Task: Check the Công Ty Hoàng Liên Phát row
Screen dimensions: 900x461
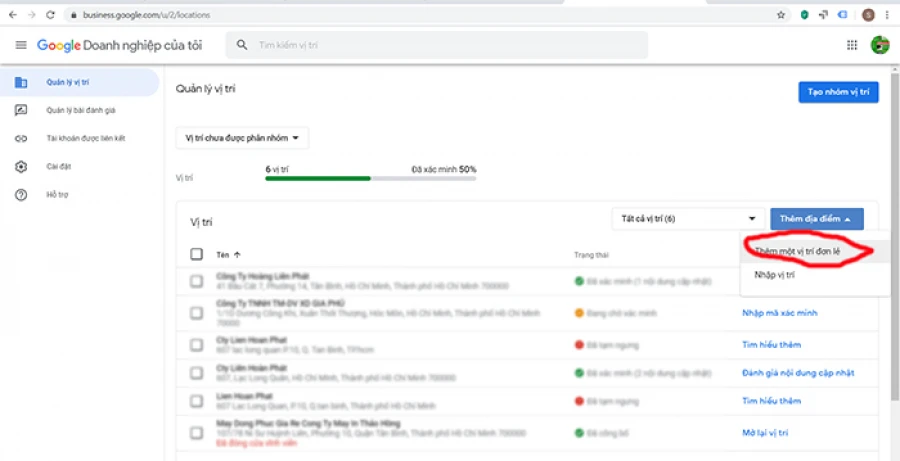Action: [196, 281]
